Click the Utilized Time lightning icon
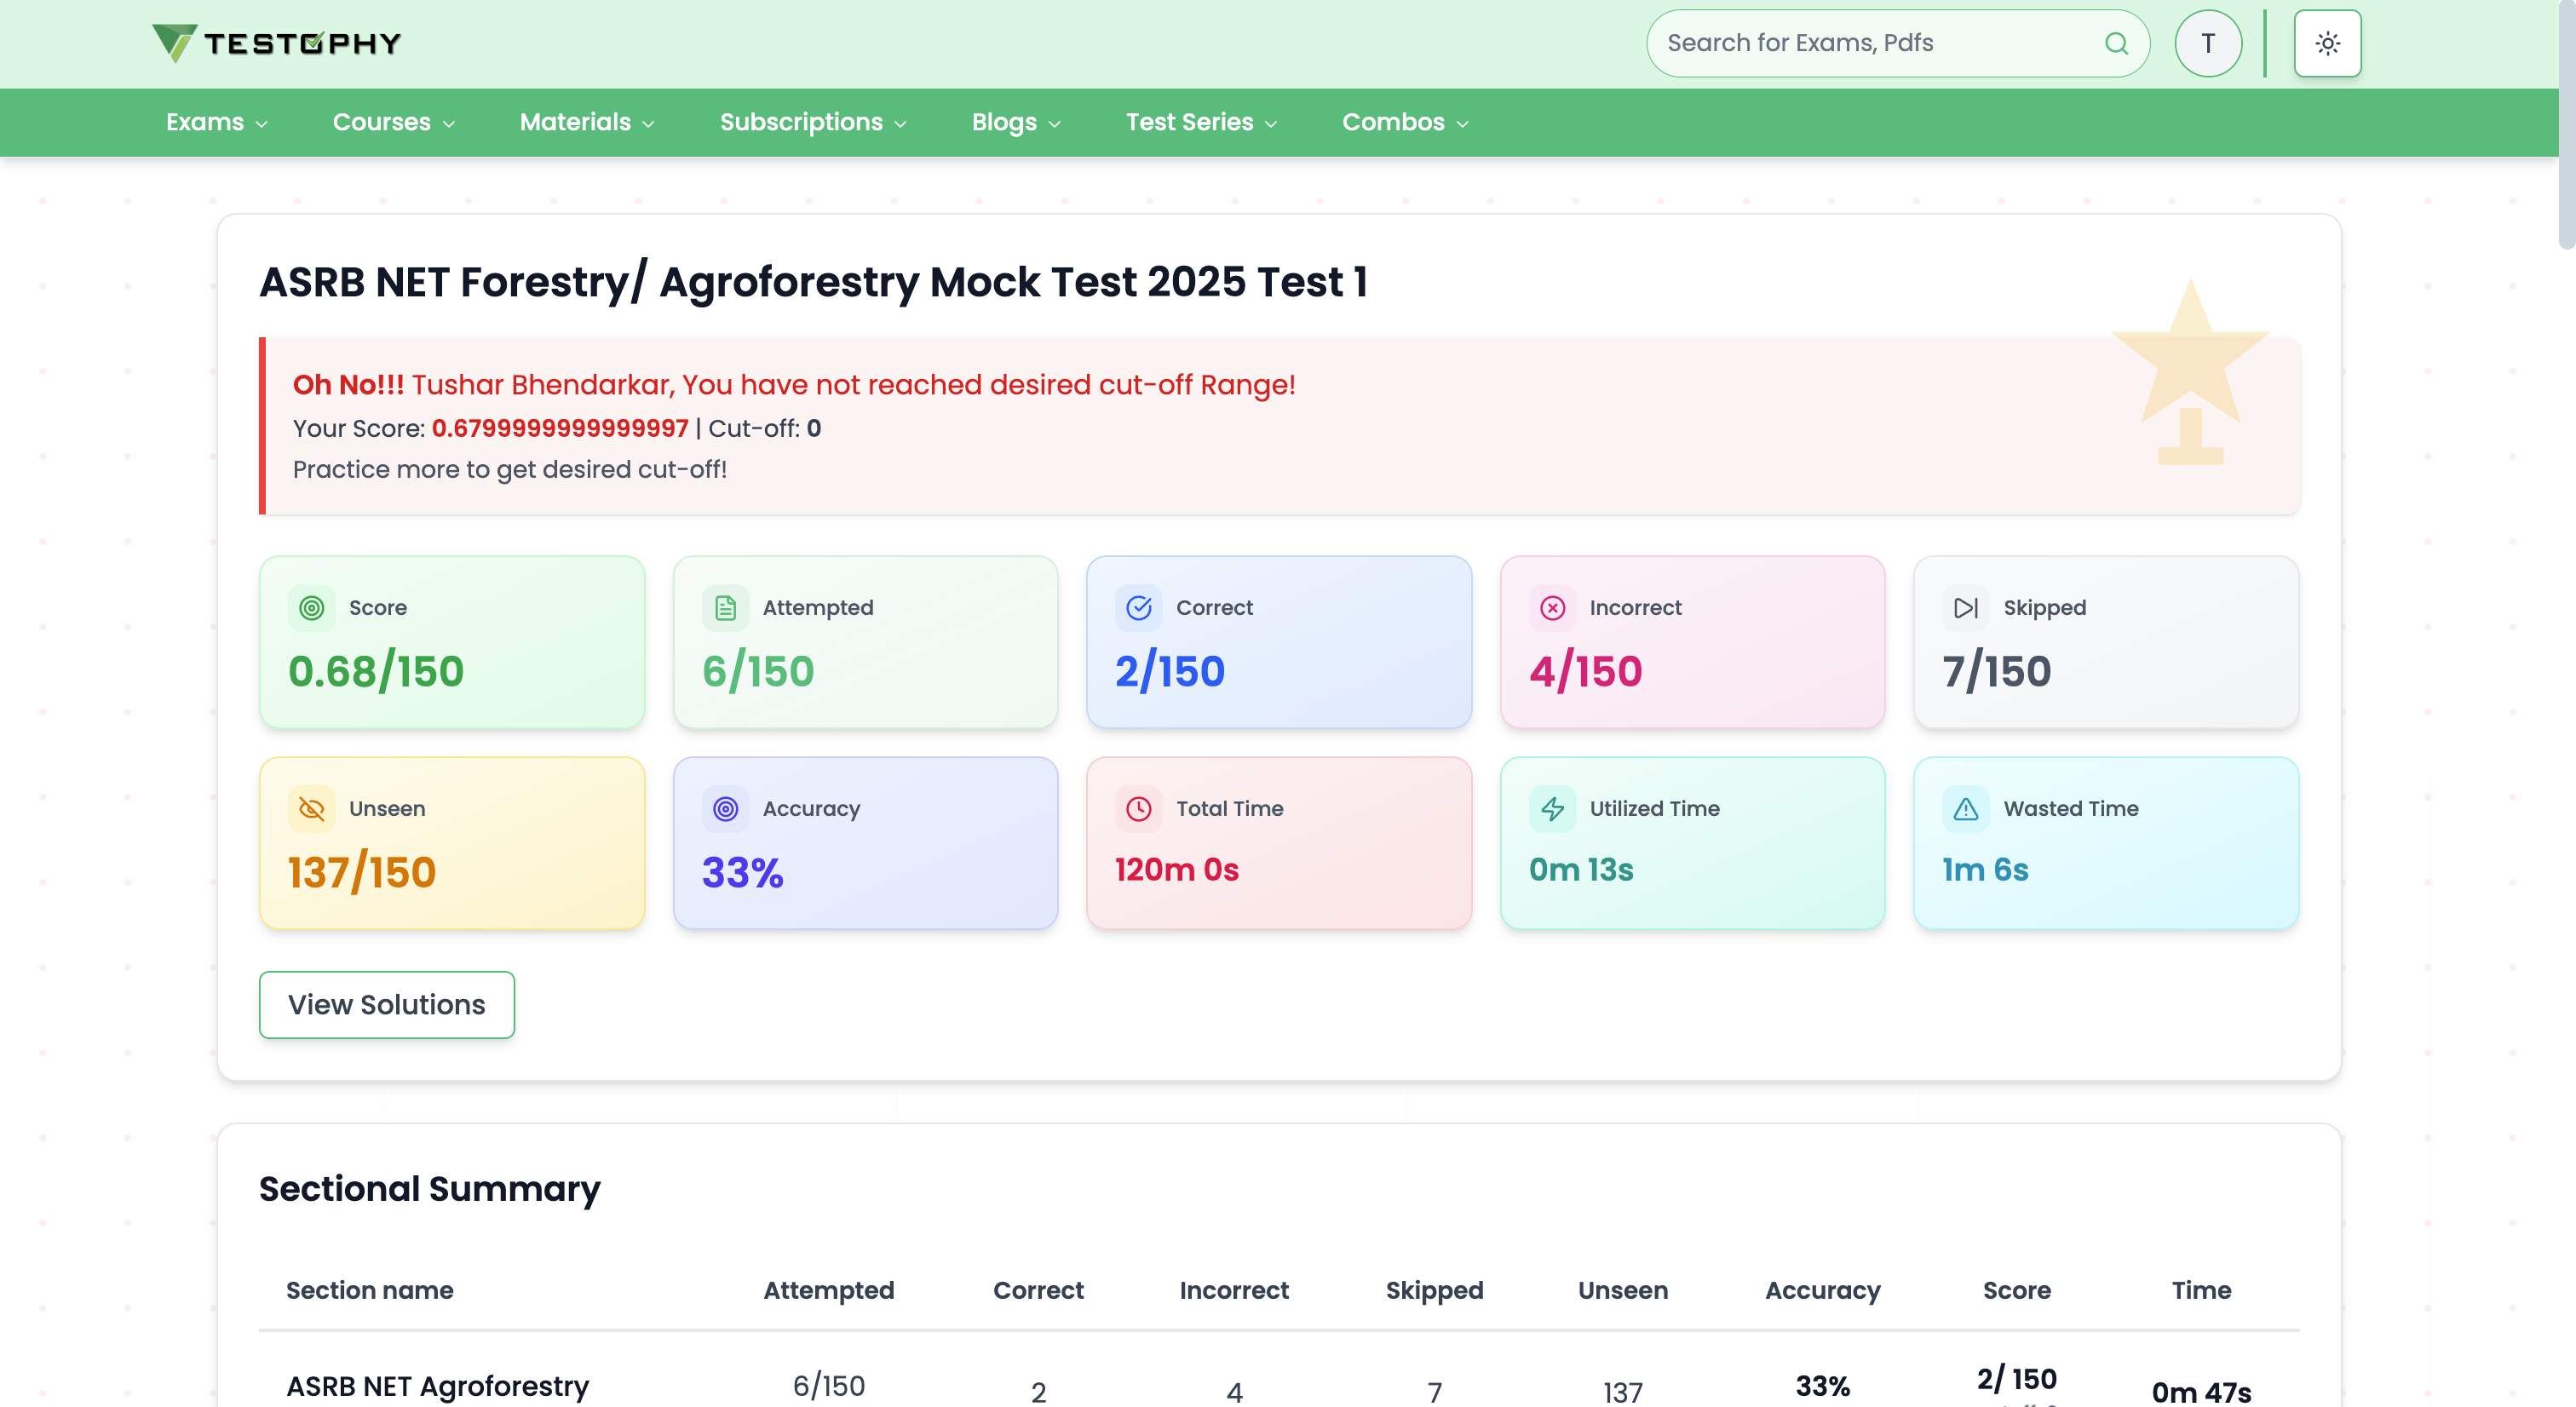 [1552, 809]
